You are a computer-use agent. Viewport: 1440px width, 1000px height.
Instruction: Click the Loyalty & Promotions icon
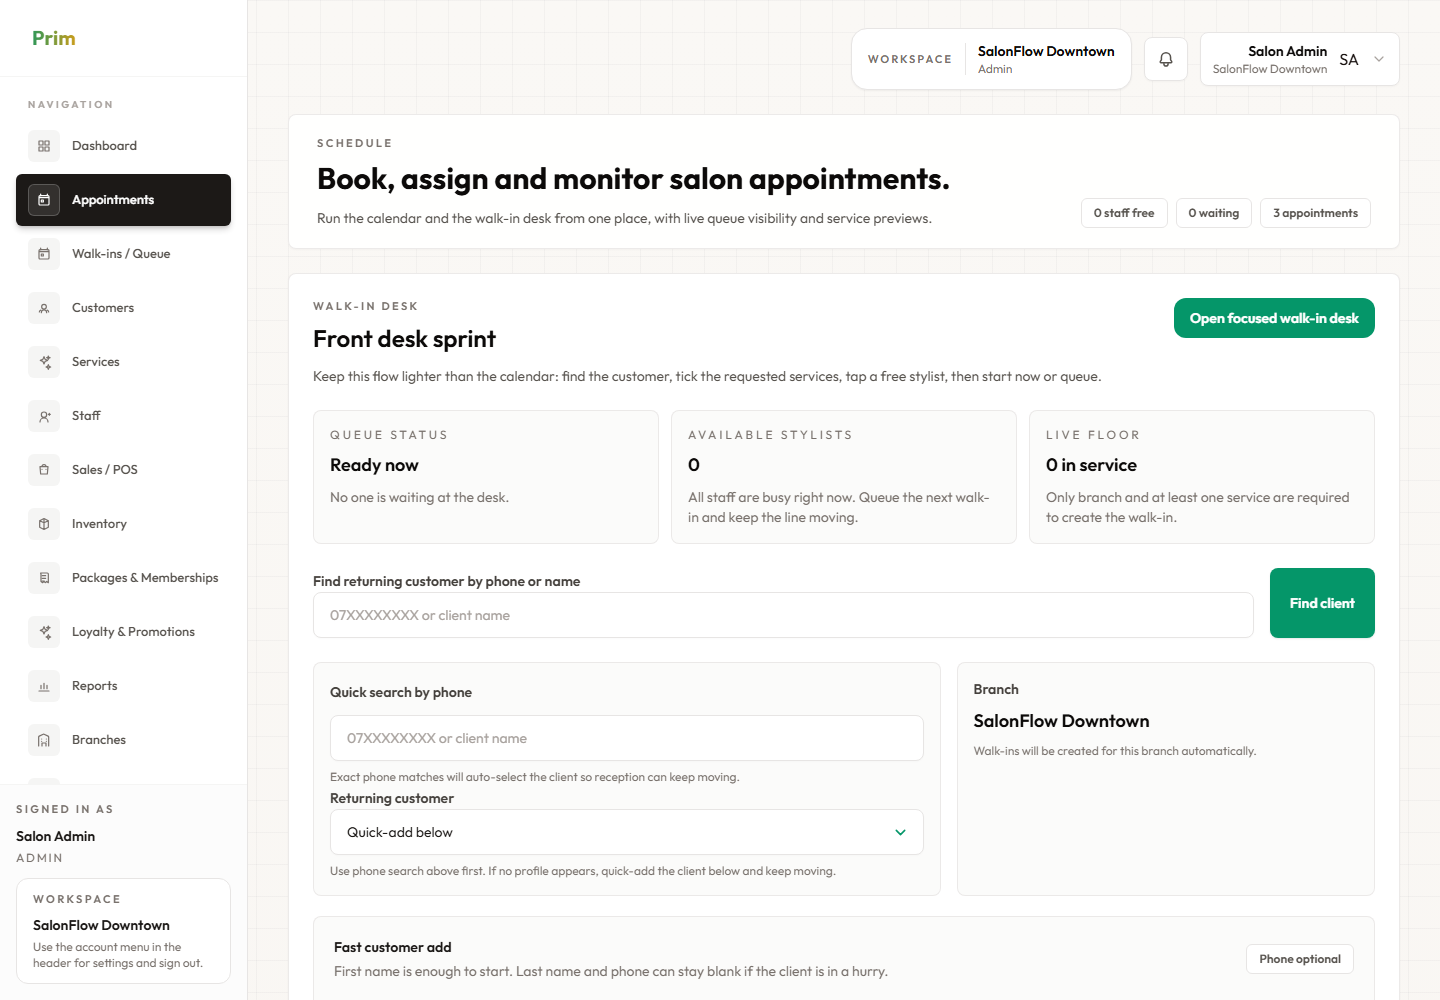click(x=44, y=632)
